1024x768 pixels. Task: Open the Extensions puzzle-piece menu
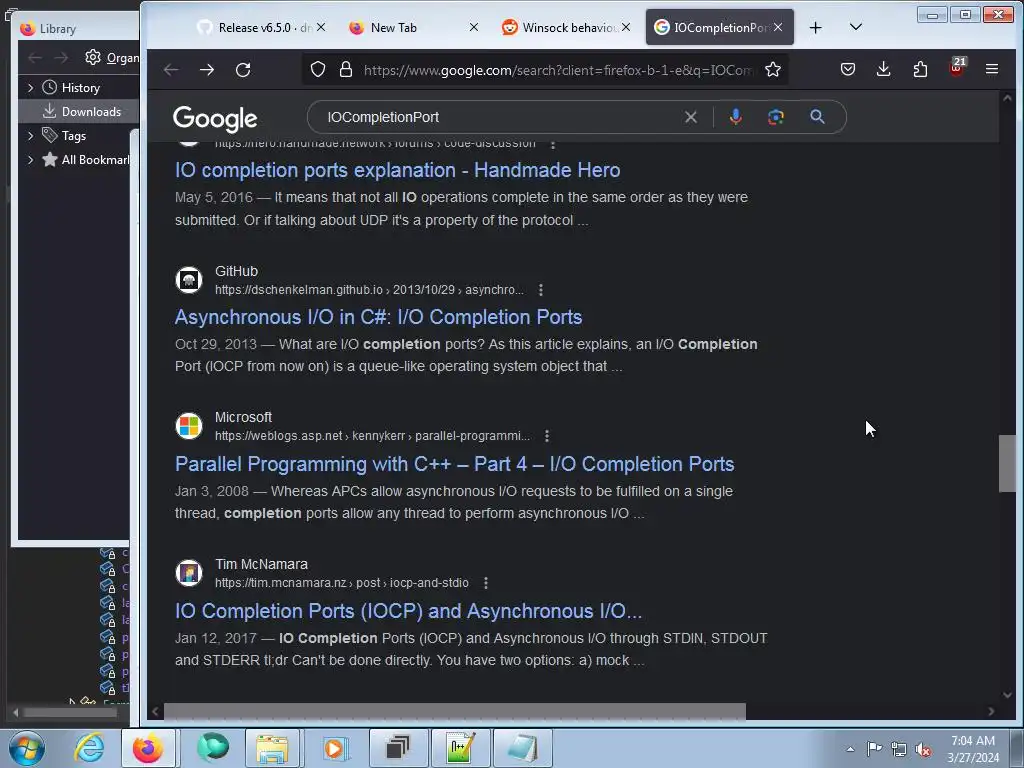click(920, 69)
